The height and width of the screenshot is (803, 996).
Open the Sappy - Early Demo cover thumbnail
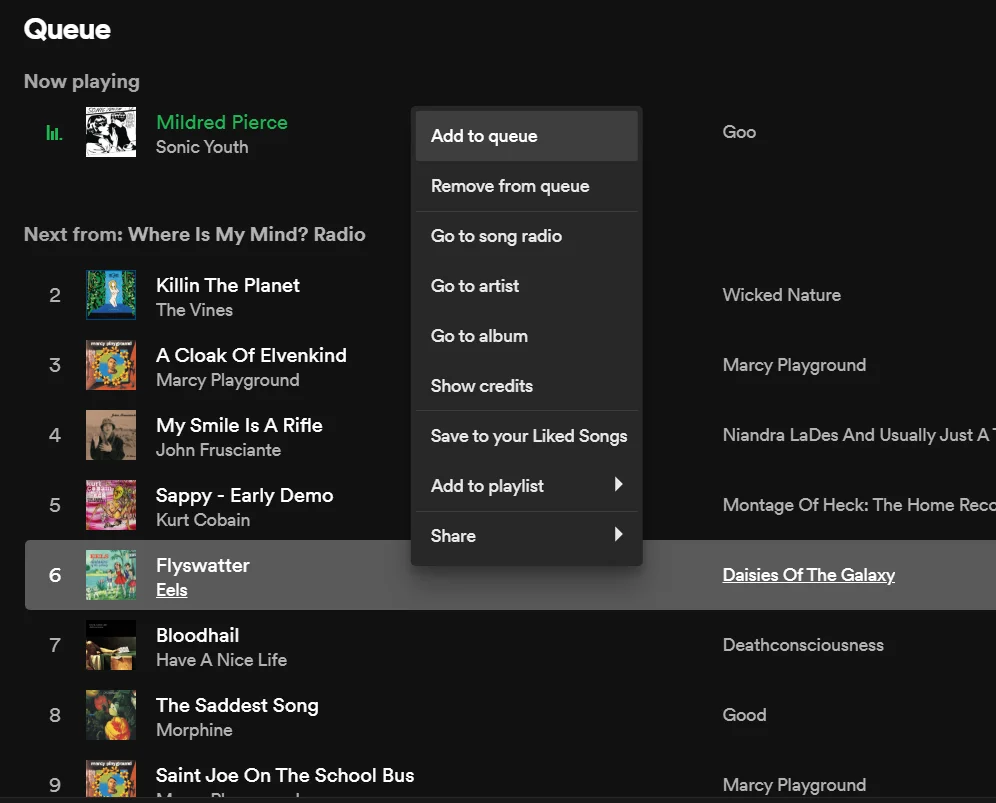point(111,504)
